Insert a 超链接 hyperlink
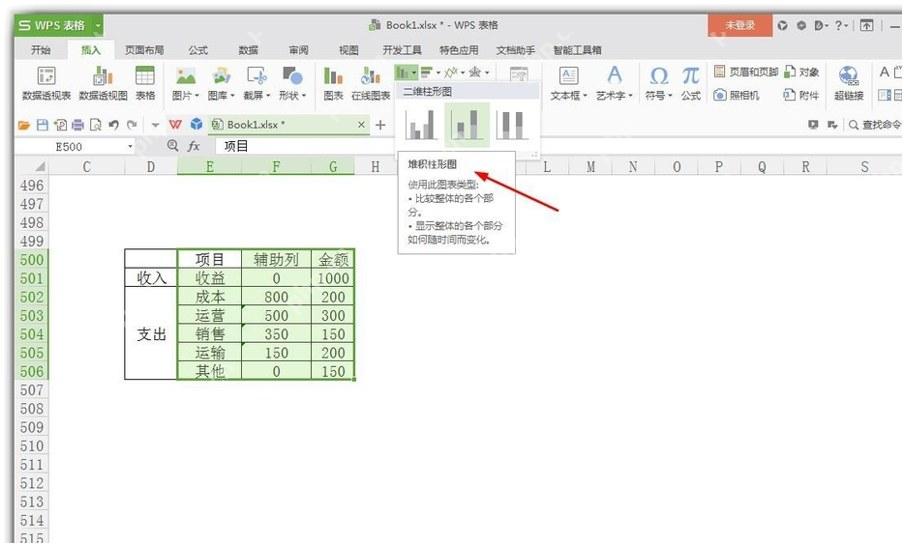Viewport: 904px width, 545px height. click(x=849, y=84)
